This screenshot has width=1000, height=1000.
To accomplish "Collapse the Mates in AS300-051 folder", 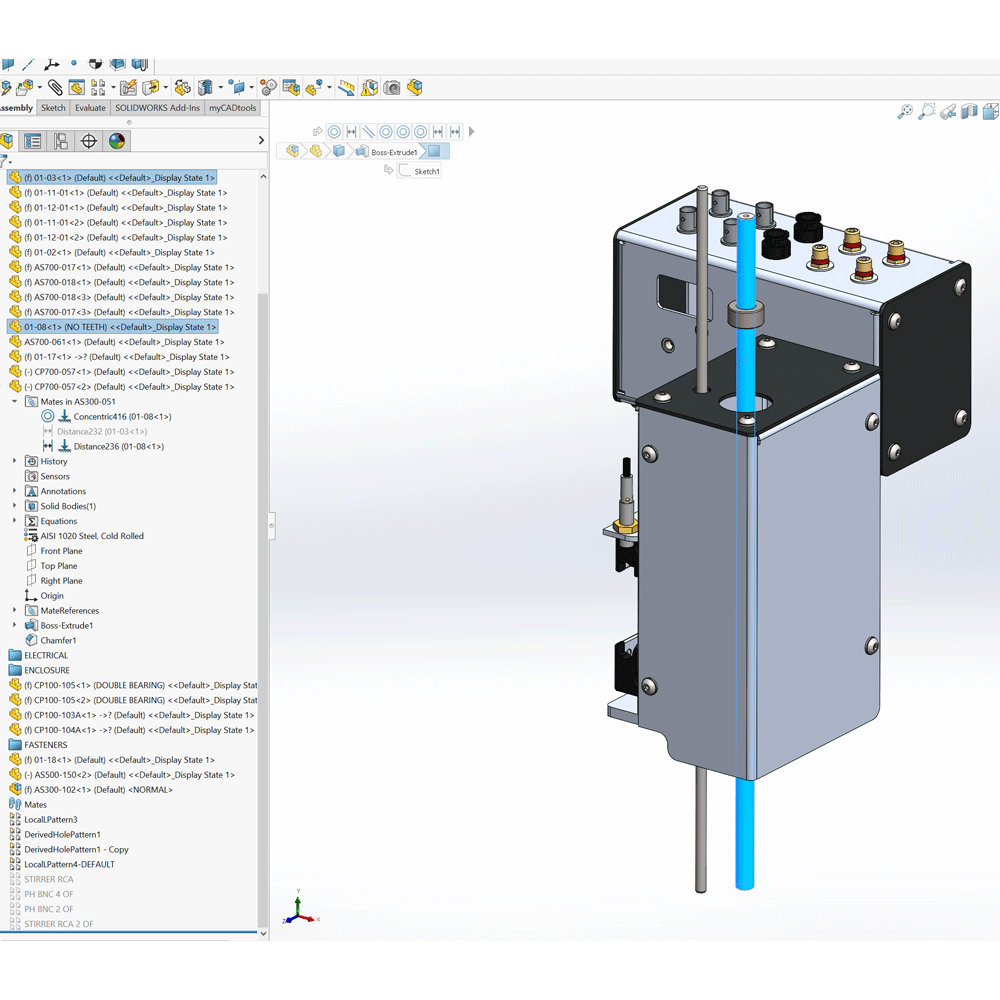I will (14, 402).
